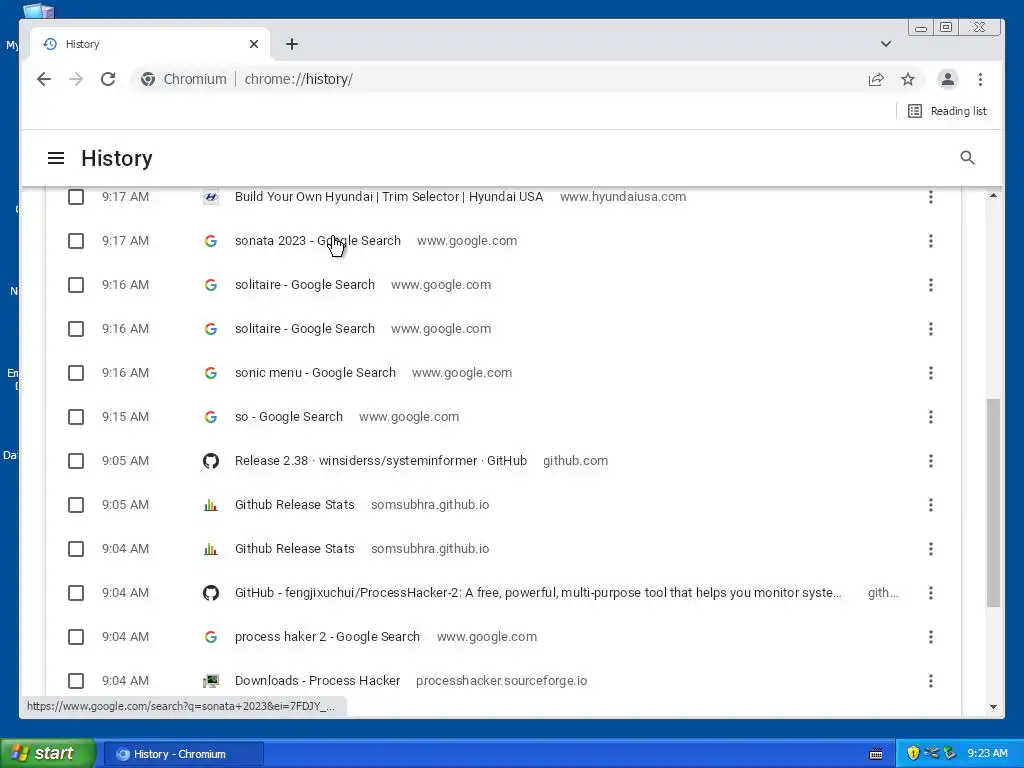Open actions for 9:05 AM Github Release Stats
Viewport: 1024px width, 768px height.
tap(931, 505)
